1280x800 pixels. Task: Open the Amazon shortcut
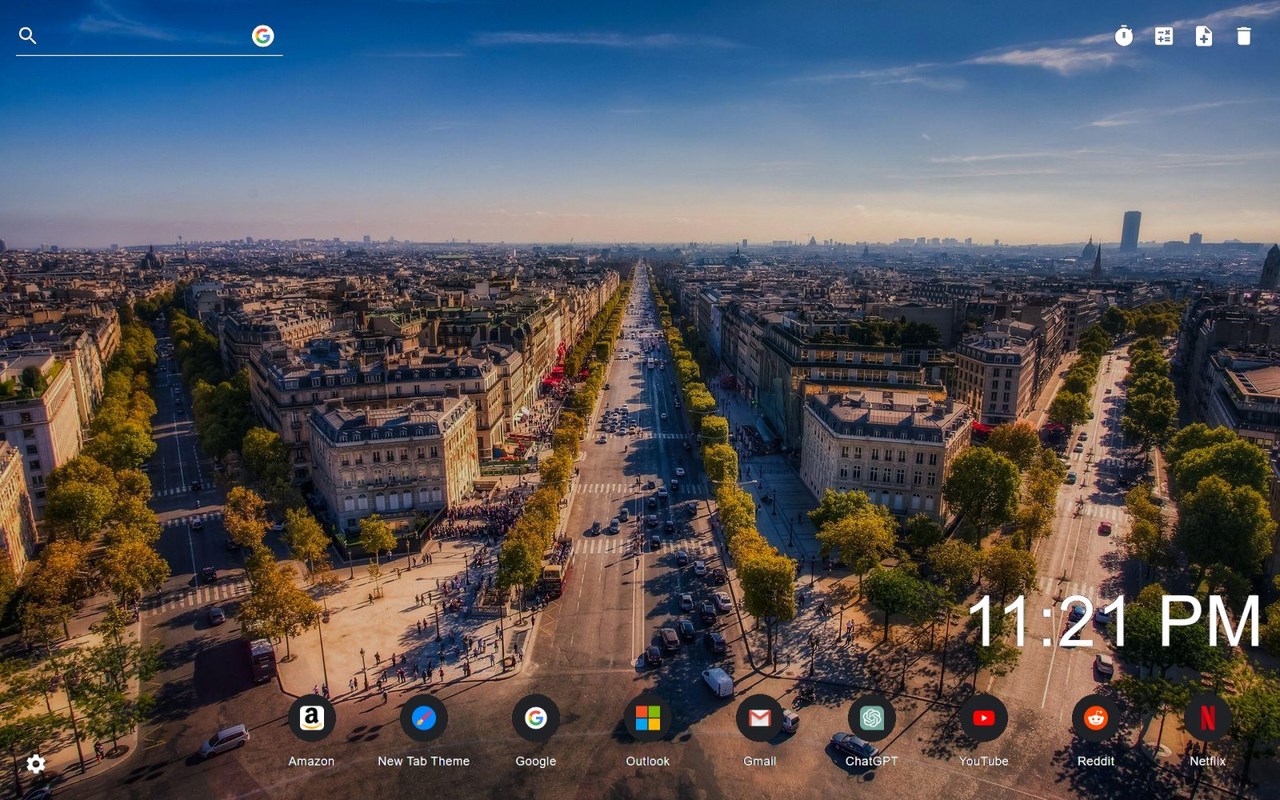click(x=312, y=718)
